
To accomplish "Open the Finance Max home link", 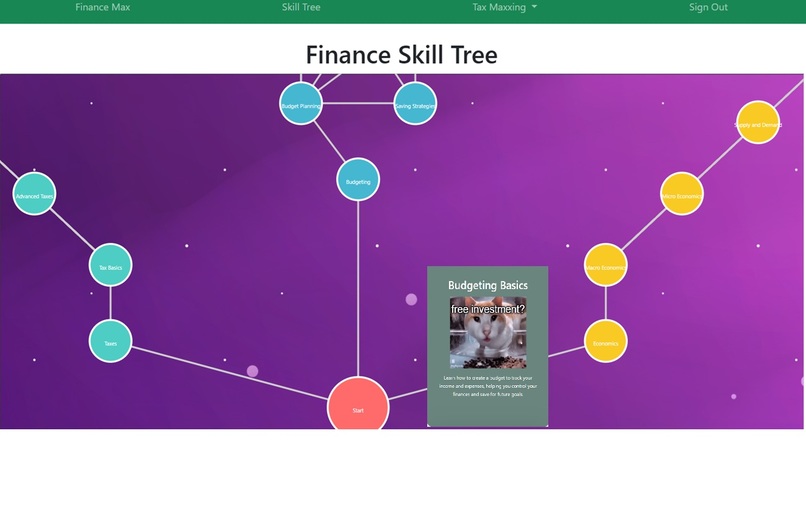I will coord(103,7).
